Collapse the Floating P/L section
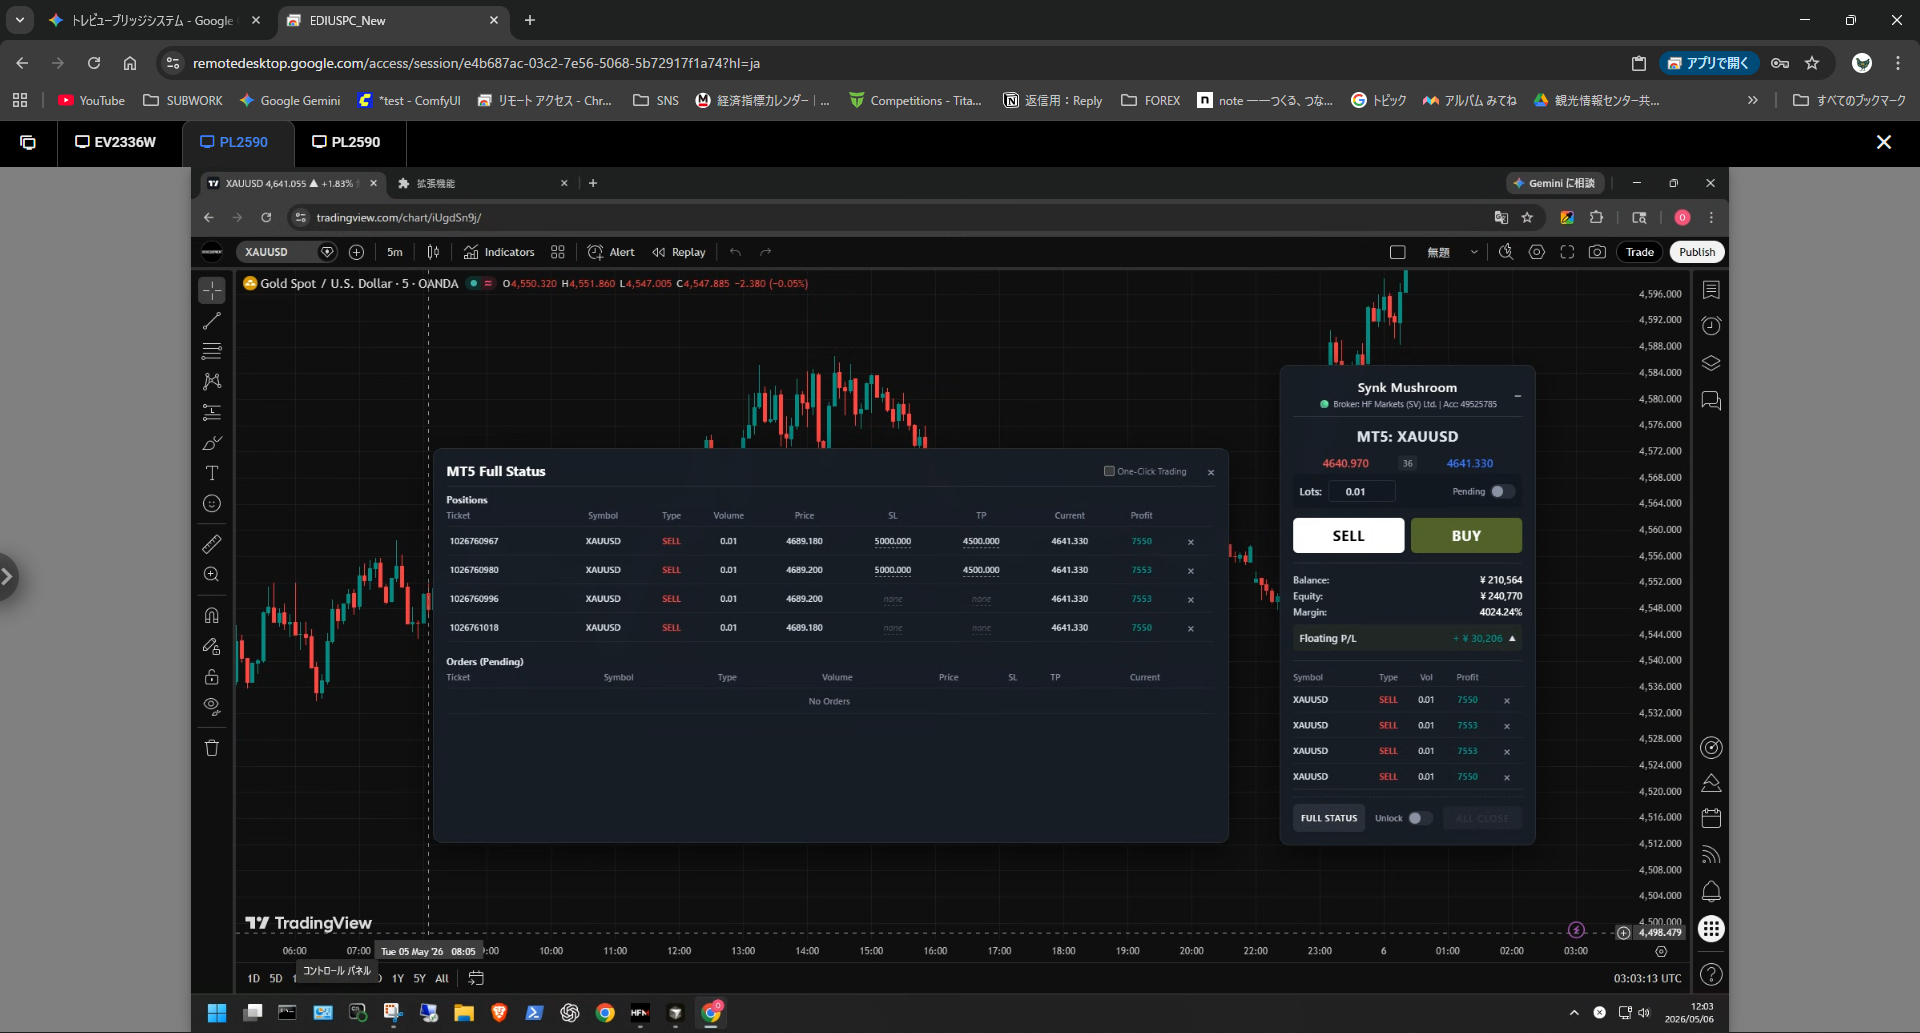 (x=1512, y=638)
